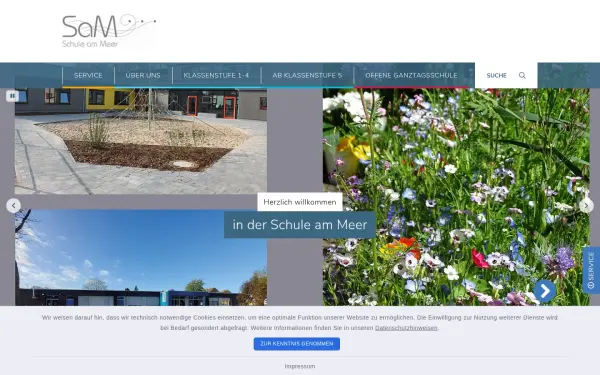Click the schoolyard photo thumbnail
This screenshot has width=600, height=375.
coord(141,141)
